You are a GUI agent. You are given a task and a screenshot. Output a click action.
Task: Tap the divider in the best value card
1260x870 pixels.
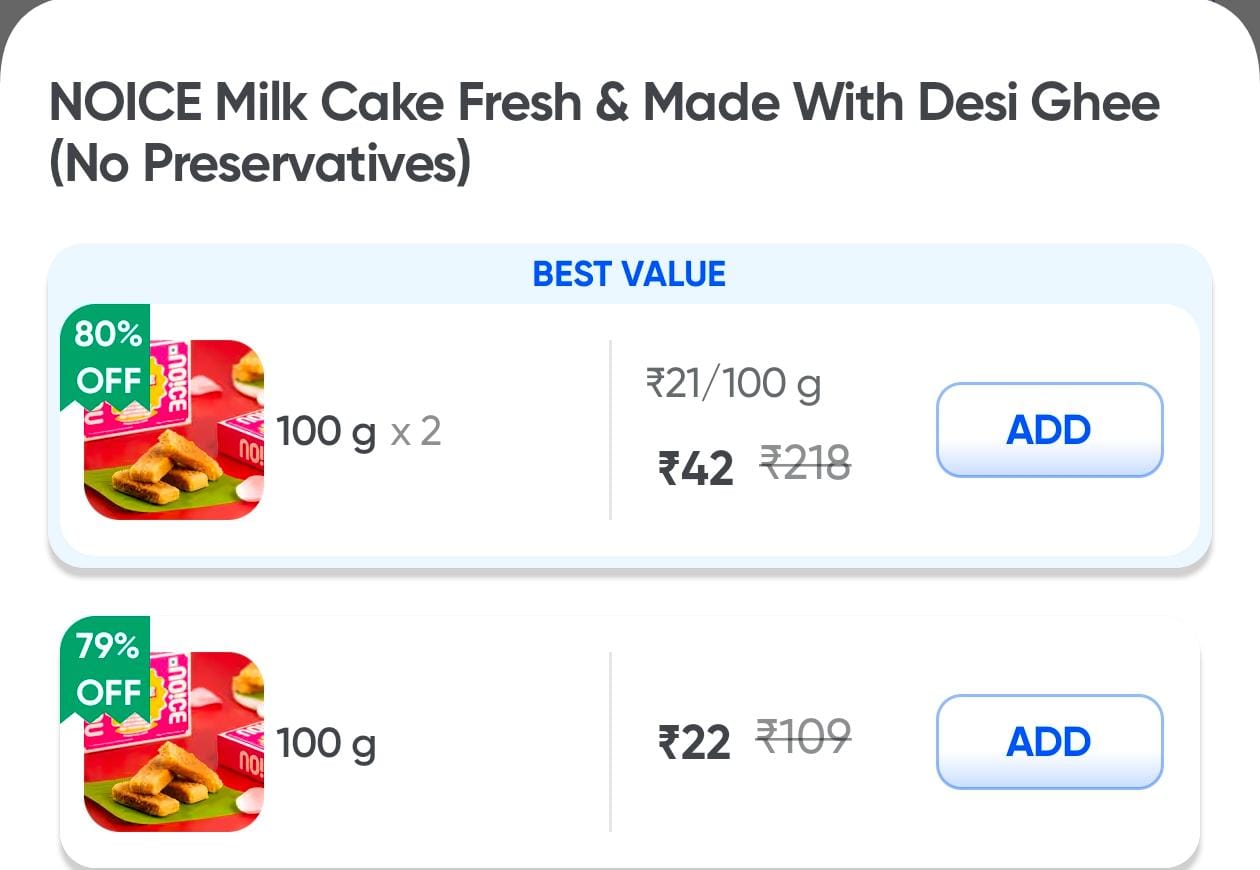click(x=610, y=430)
